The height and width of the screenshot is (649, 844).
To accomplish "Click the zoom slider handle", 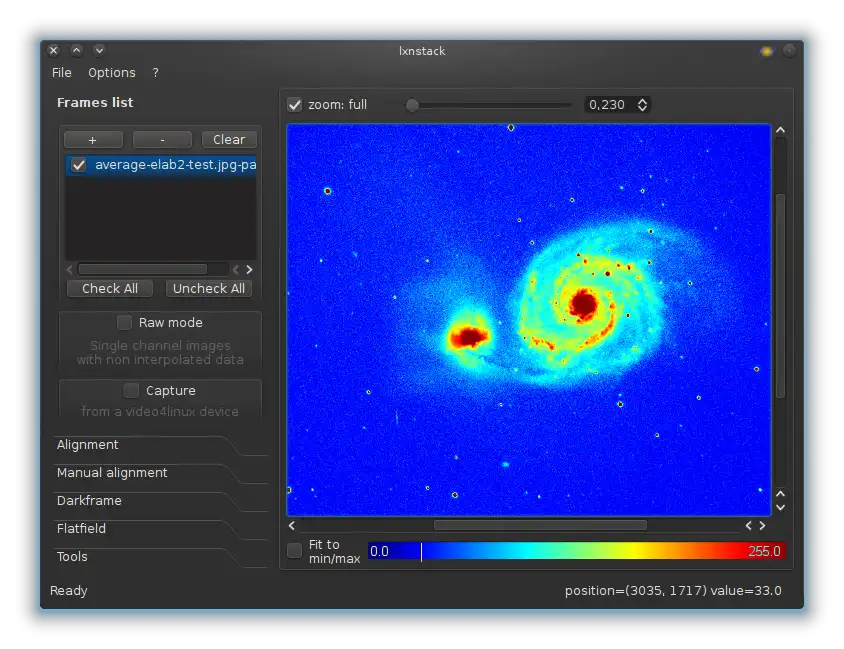I will tap(412, 105).
